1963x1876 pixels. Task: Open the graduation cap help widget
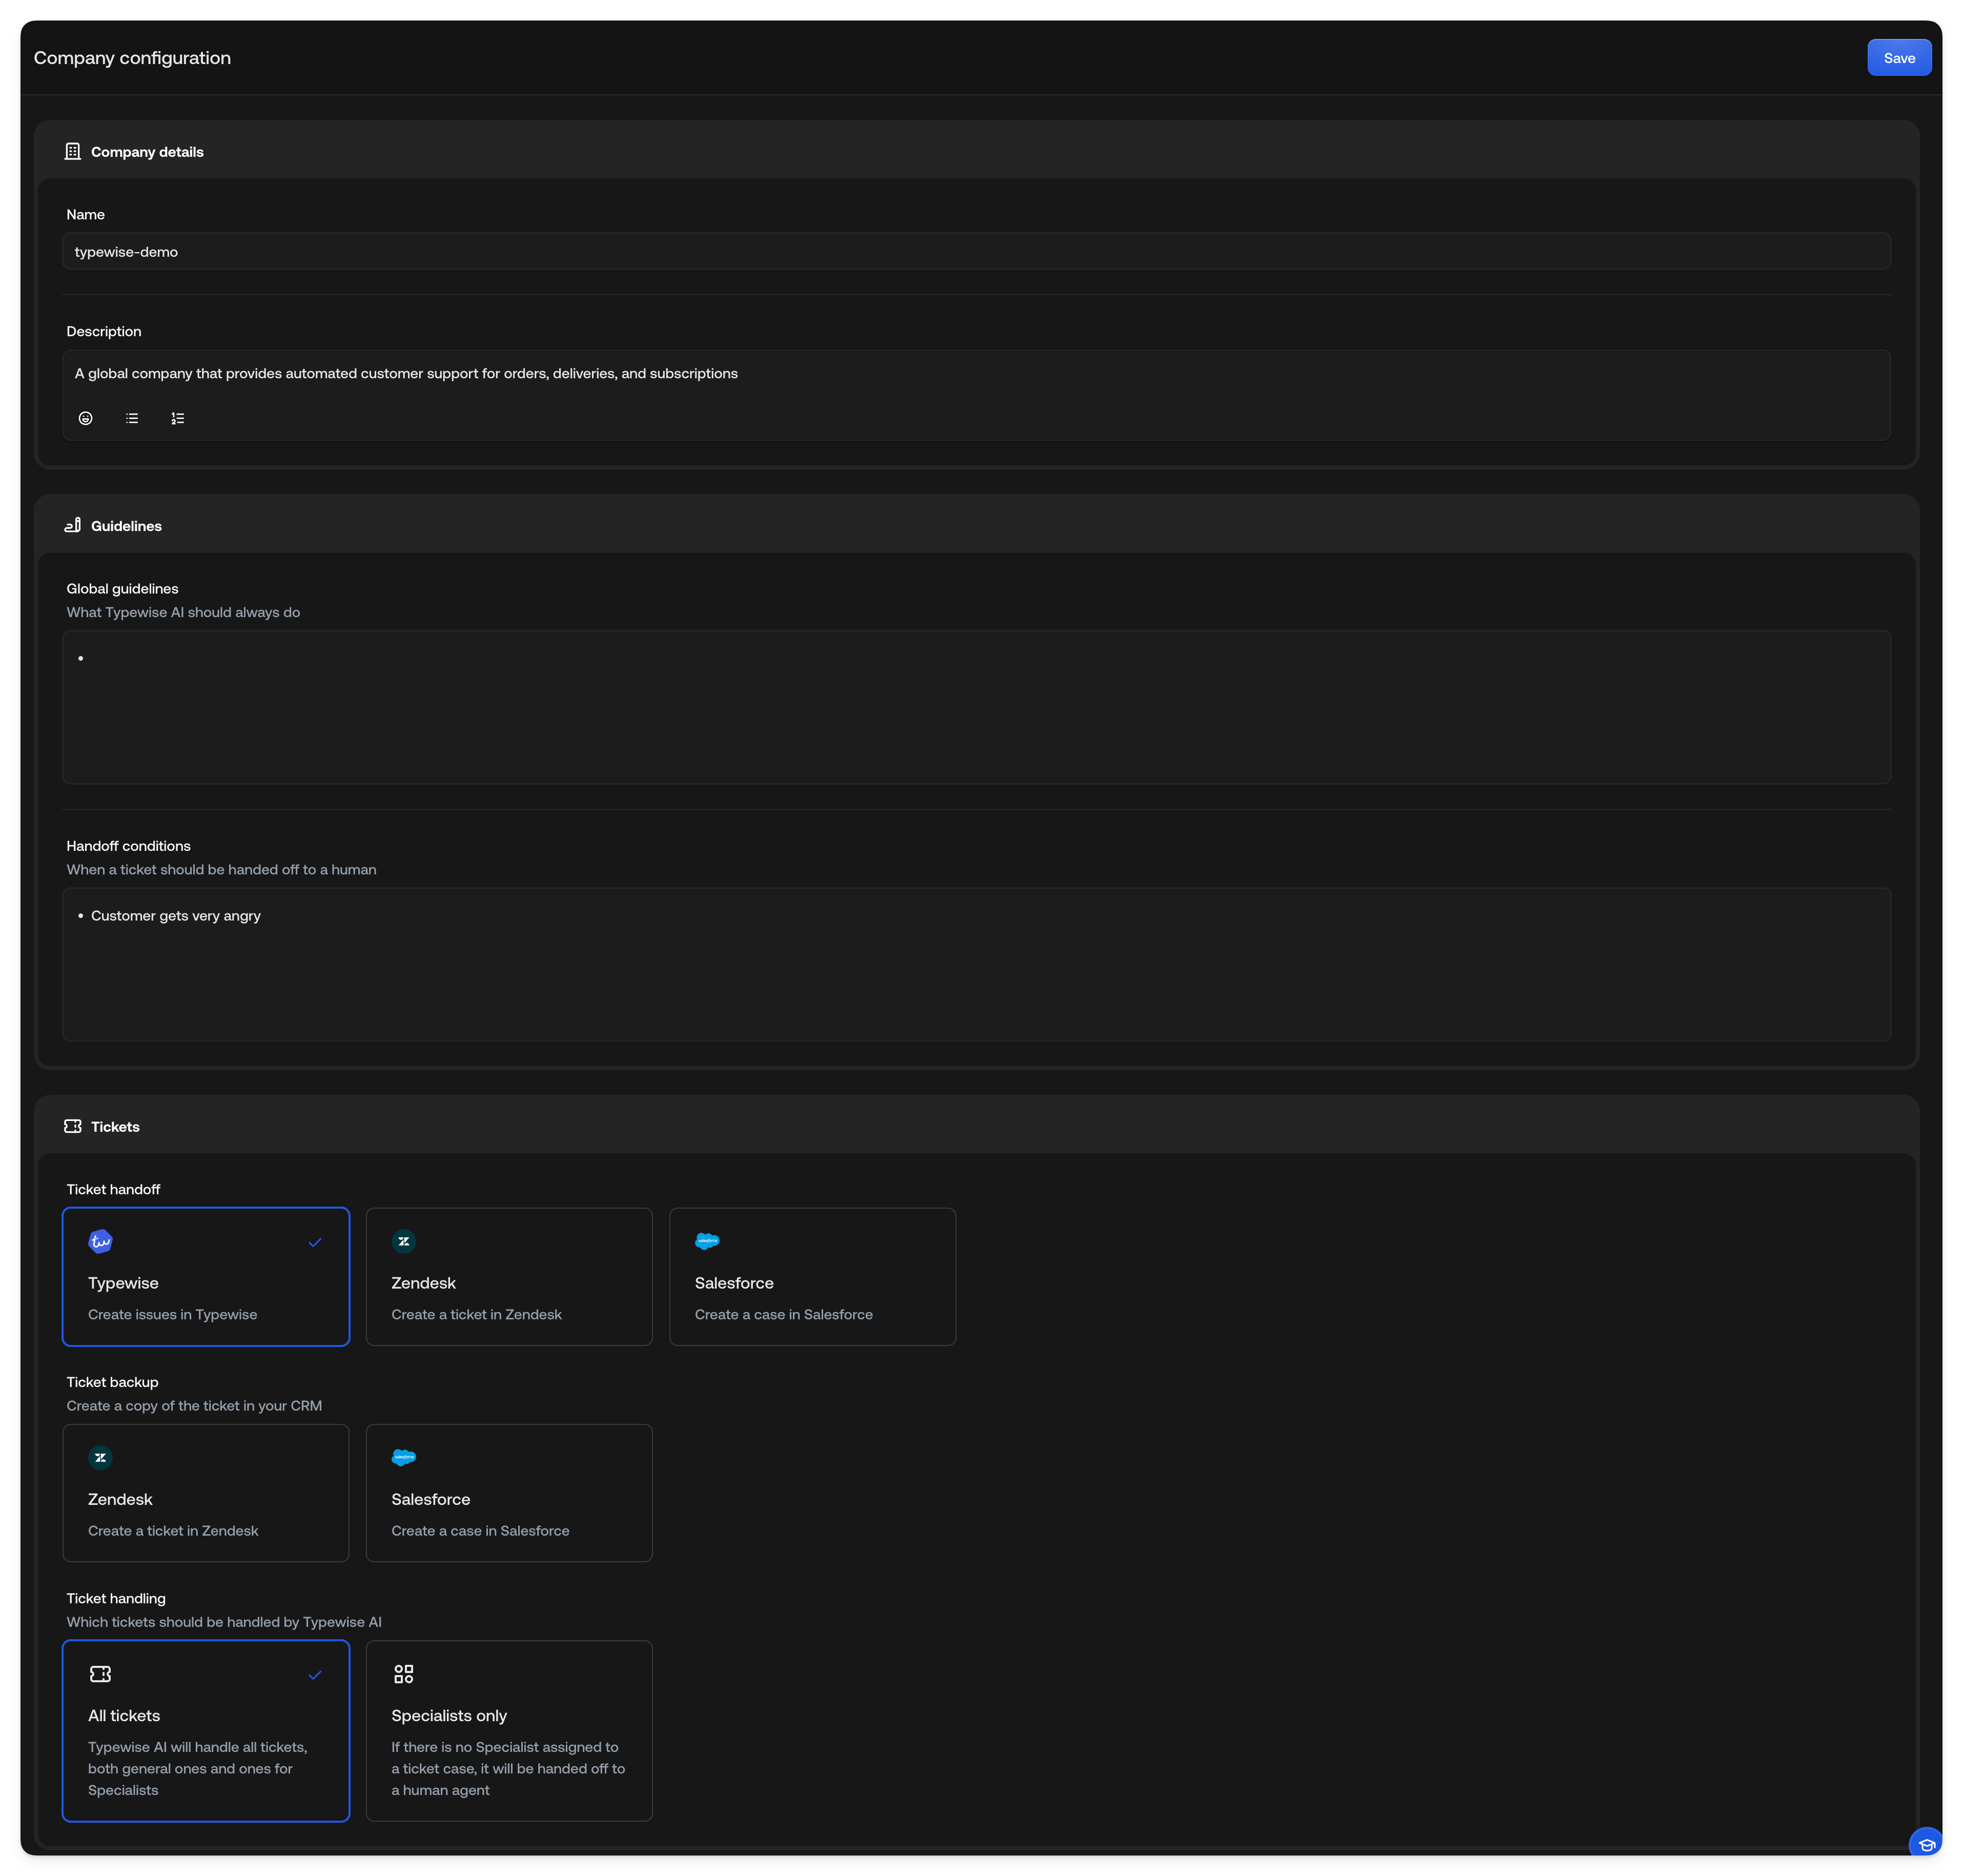(1925, 1841)
